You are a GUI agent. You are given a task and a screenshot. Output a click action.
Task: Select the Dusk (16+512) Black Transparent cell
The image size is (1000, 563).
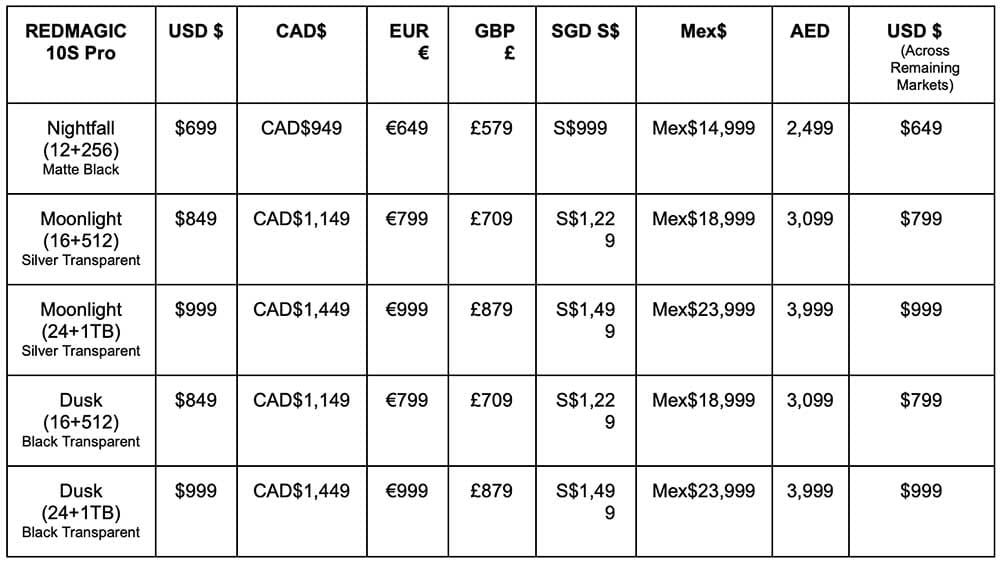coord(81,420)
